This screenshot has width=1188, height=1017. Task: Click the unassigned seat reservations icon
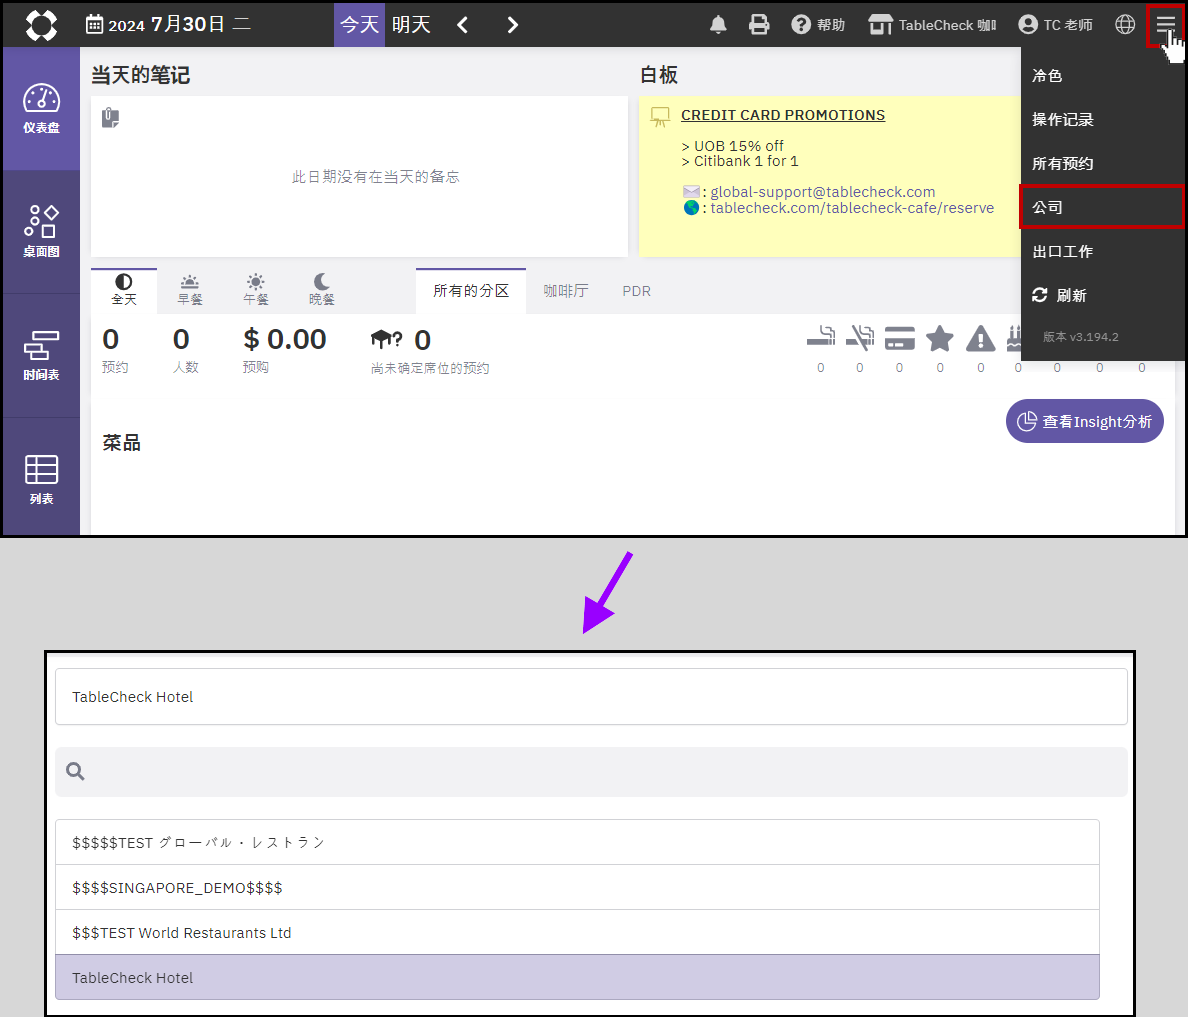point(386,340)
